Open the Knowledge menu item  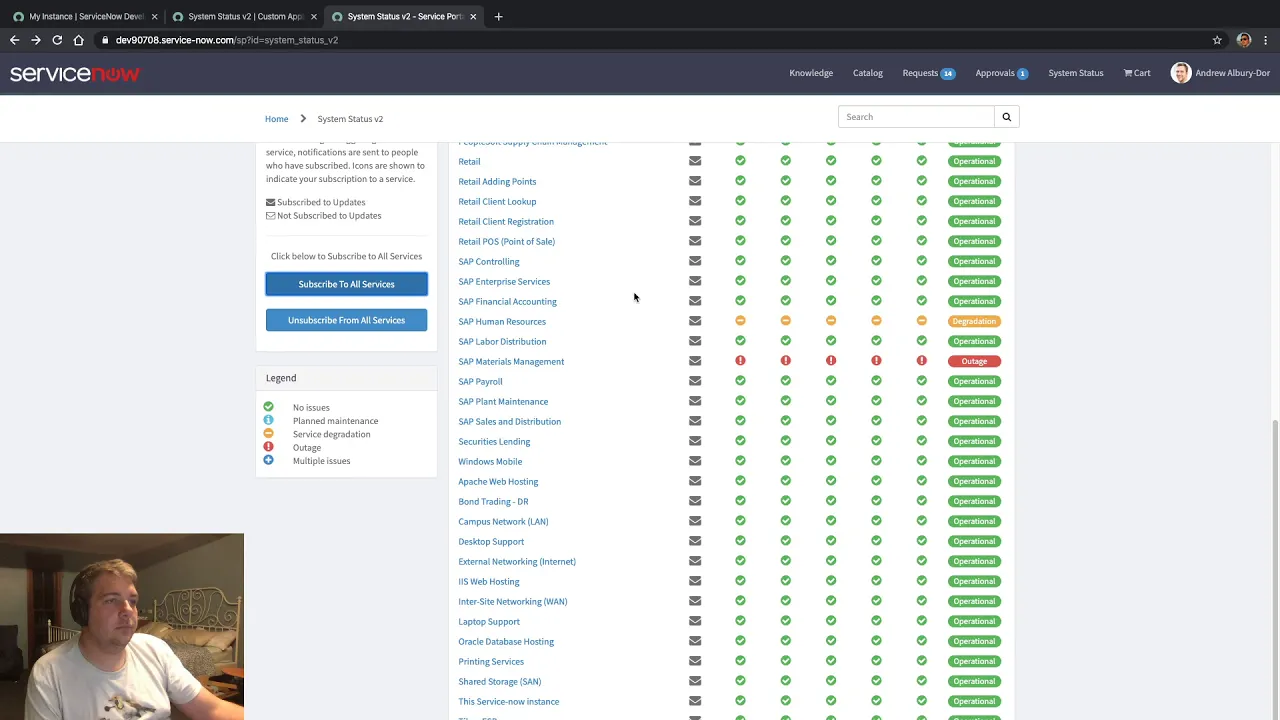click(811, 72)
